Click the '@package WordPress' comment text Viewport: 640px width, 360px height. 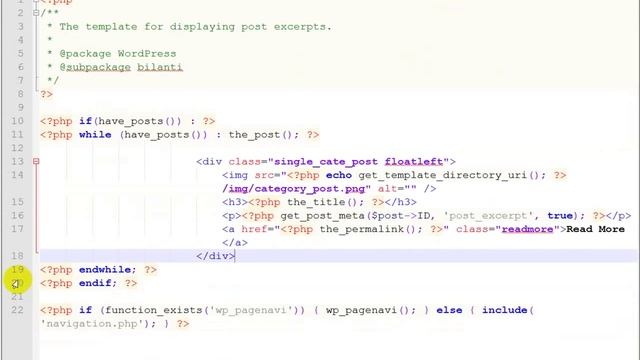click(118, 54)
